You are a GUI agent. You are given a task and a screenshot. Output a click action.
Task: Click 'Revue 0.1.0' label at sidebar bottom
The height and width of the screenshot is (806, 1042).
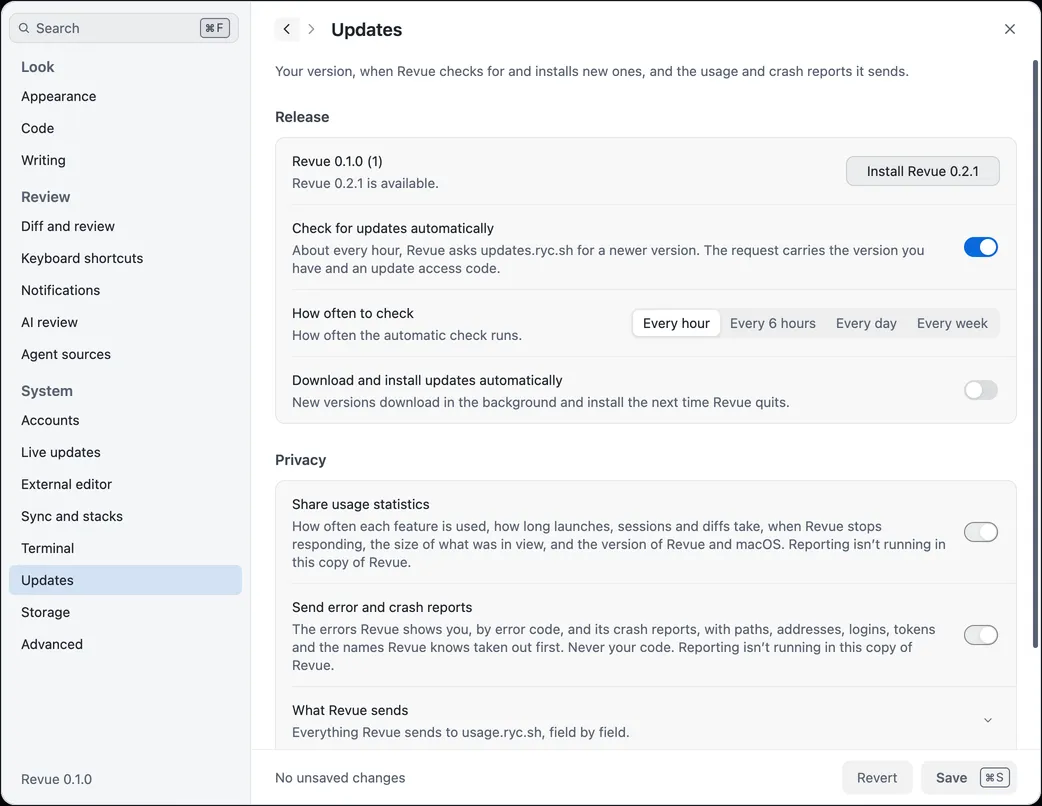coord(56,779)
